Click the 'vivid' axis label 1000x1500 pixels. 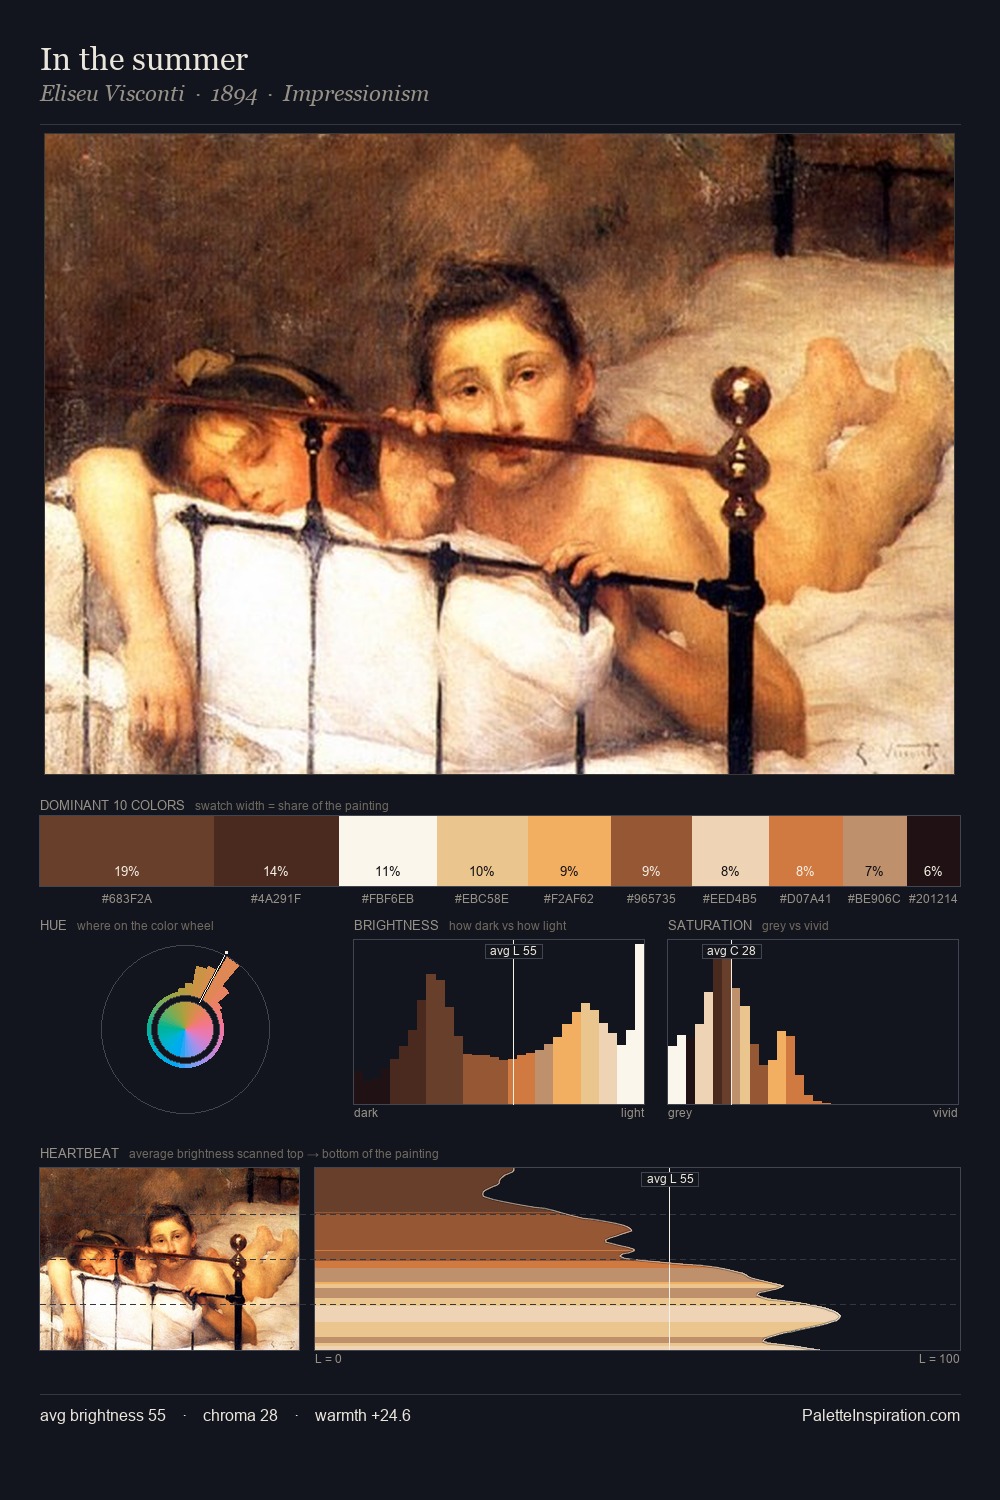click(x=945, y=1113)
